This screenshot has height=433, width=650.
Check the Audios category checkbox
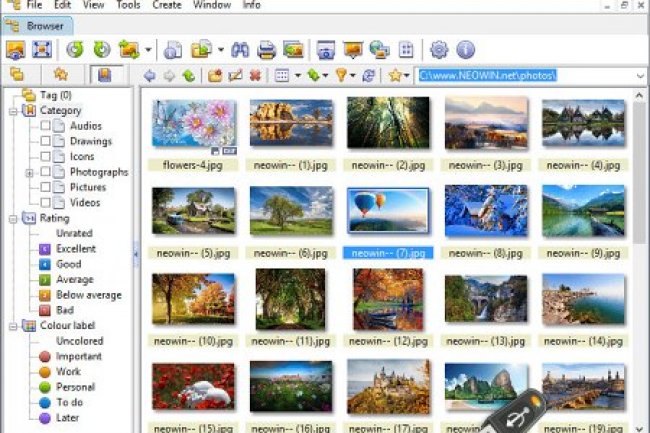(x=45, y=126)
